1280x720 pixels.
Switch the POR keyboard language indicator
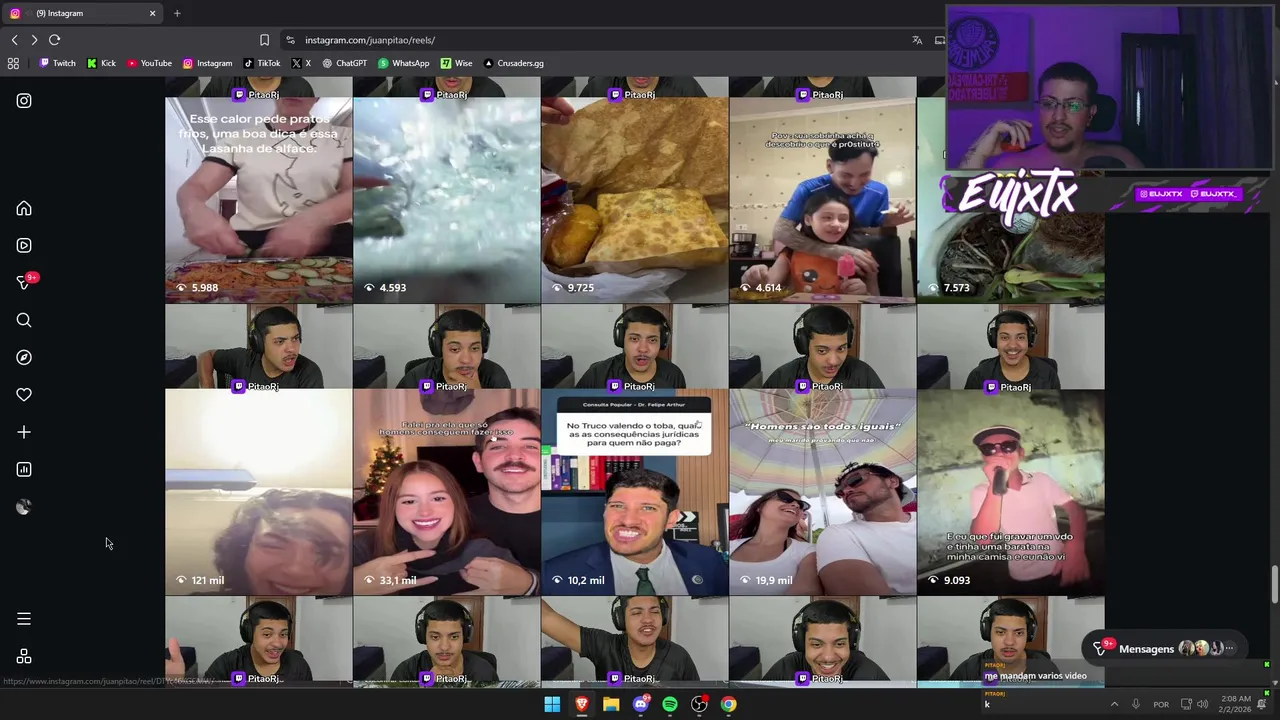pyautogui.click(x=1161, y=704)
